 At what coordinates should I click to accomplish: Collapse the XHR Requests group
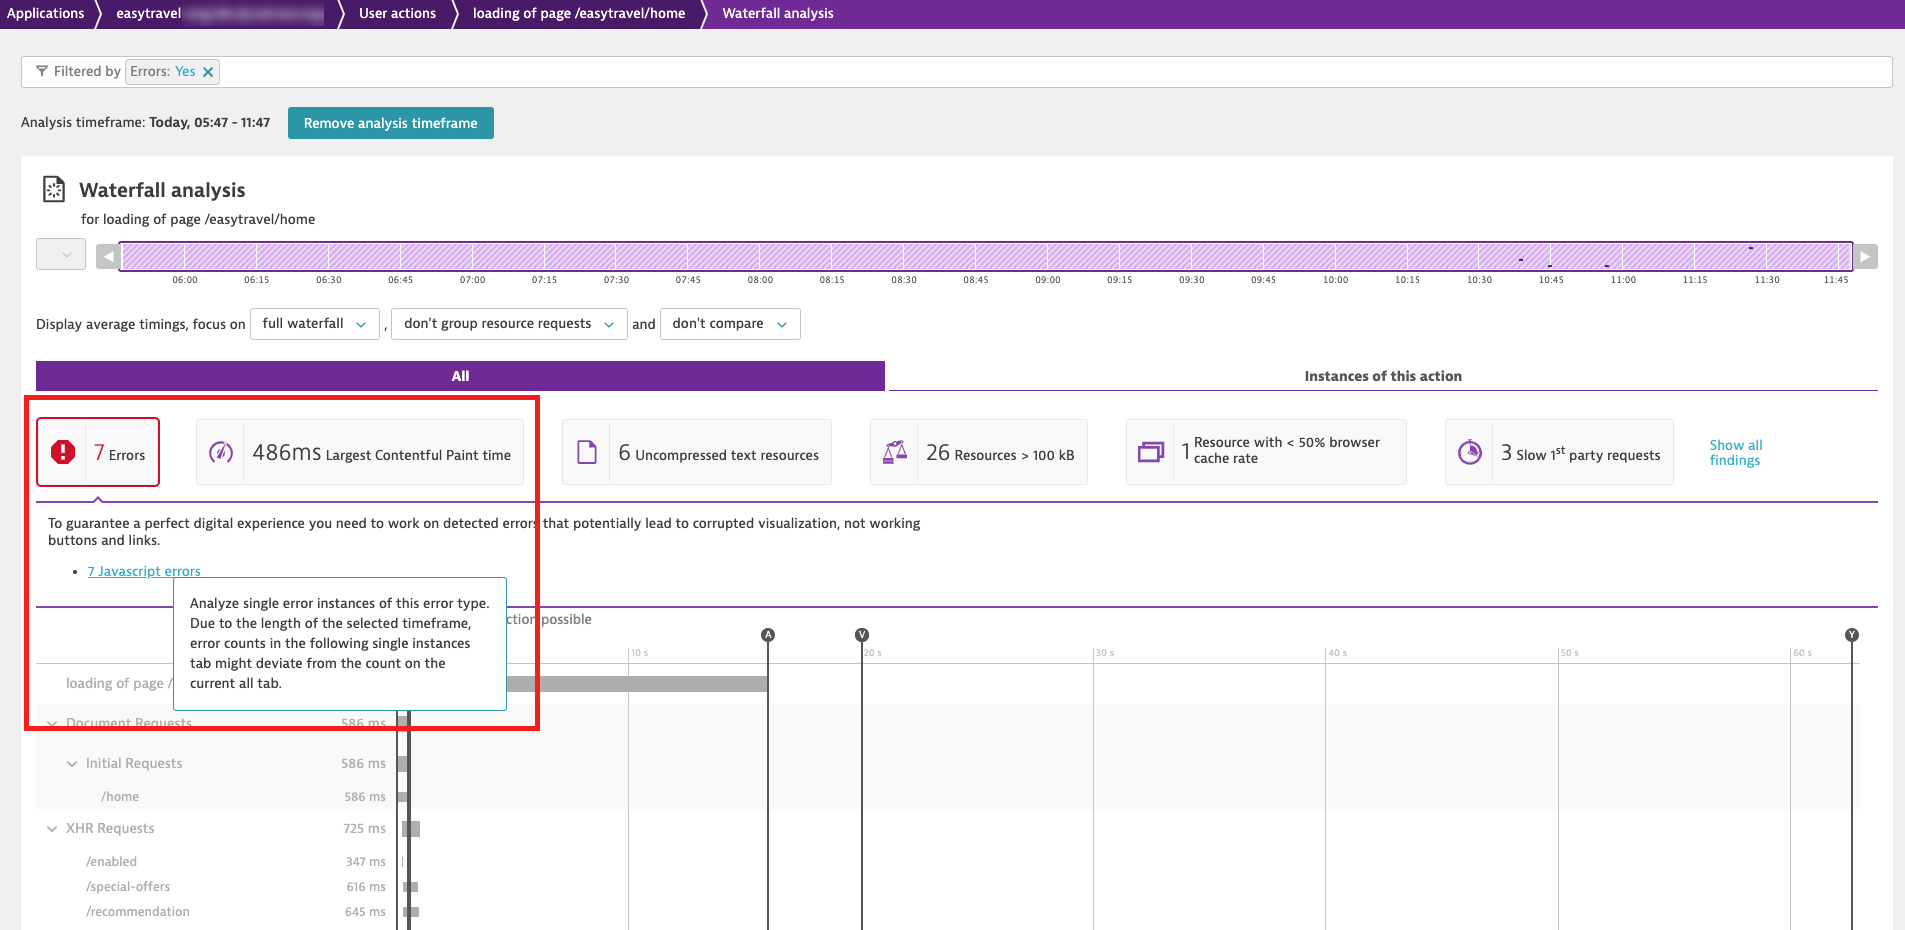[52, 829]
